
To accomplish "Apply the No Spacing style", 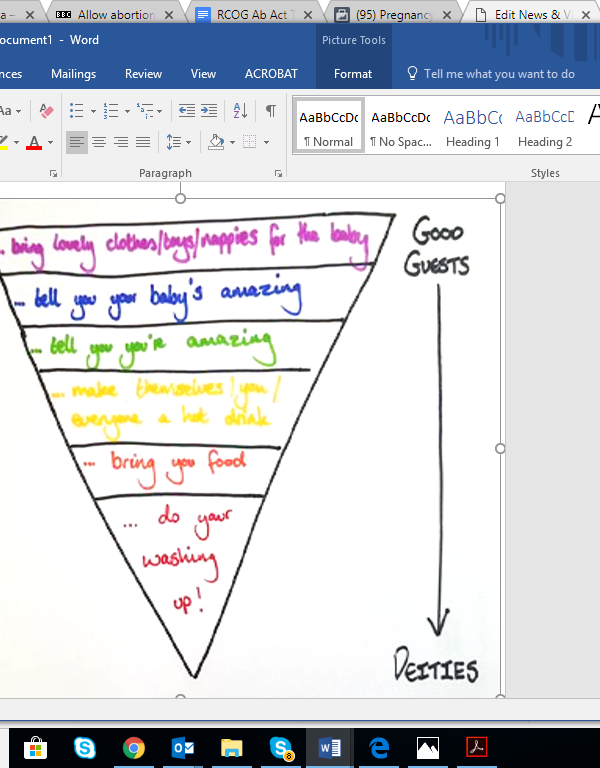I will click(x=401, y=127).
